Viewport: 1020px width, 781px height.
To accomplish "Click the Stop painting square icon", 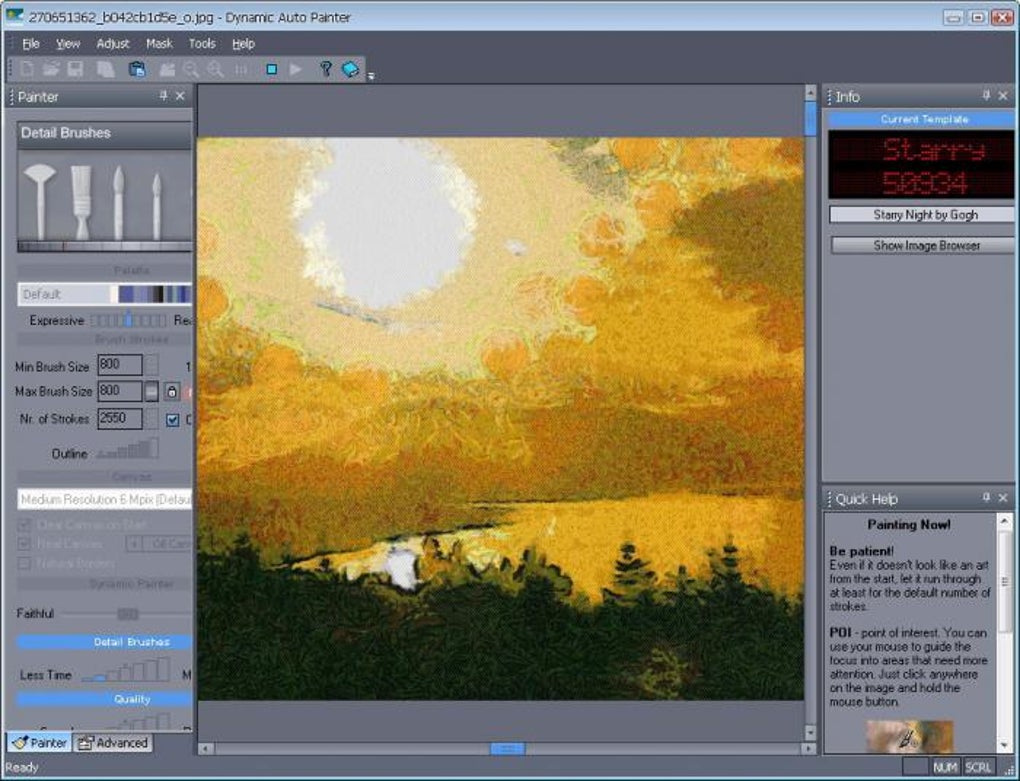I will coord(271,69).
